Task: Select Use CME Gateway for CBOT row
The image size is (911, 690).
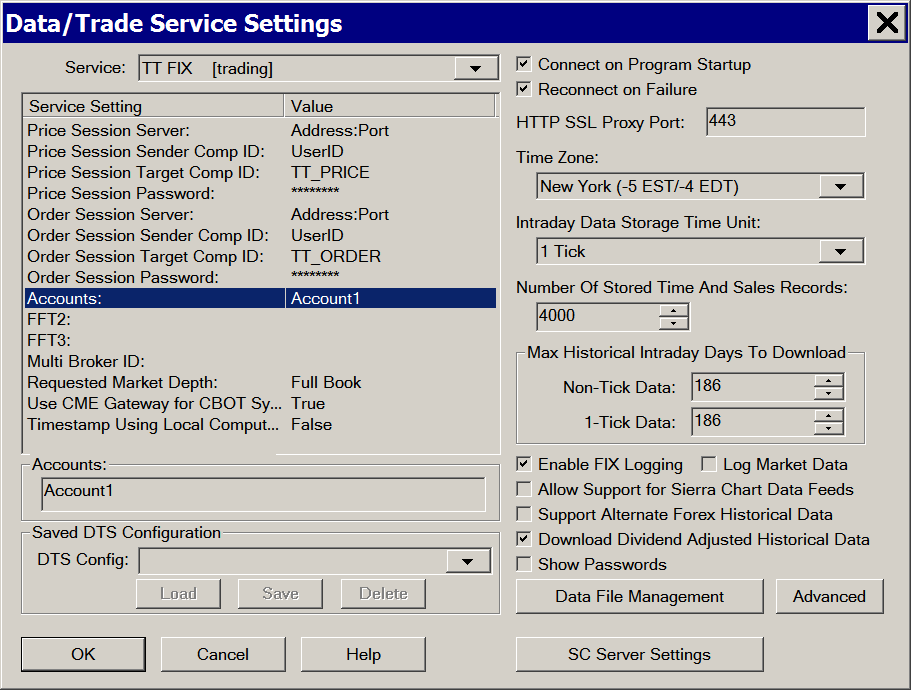Action: pos(260,404)
